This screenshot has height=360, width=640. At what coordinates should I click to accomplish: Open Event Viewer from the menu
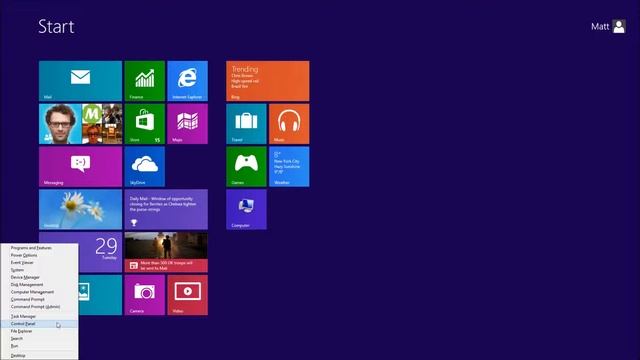click(x=39, y=262)
